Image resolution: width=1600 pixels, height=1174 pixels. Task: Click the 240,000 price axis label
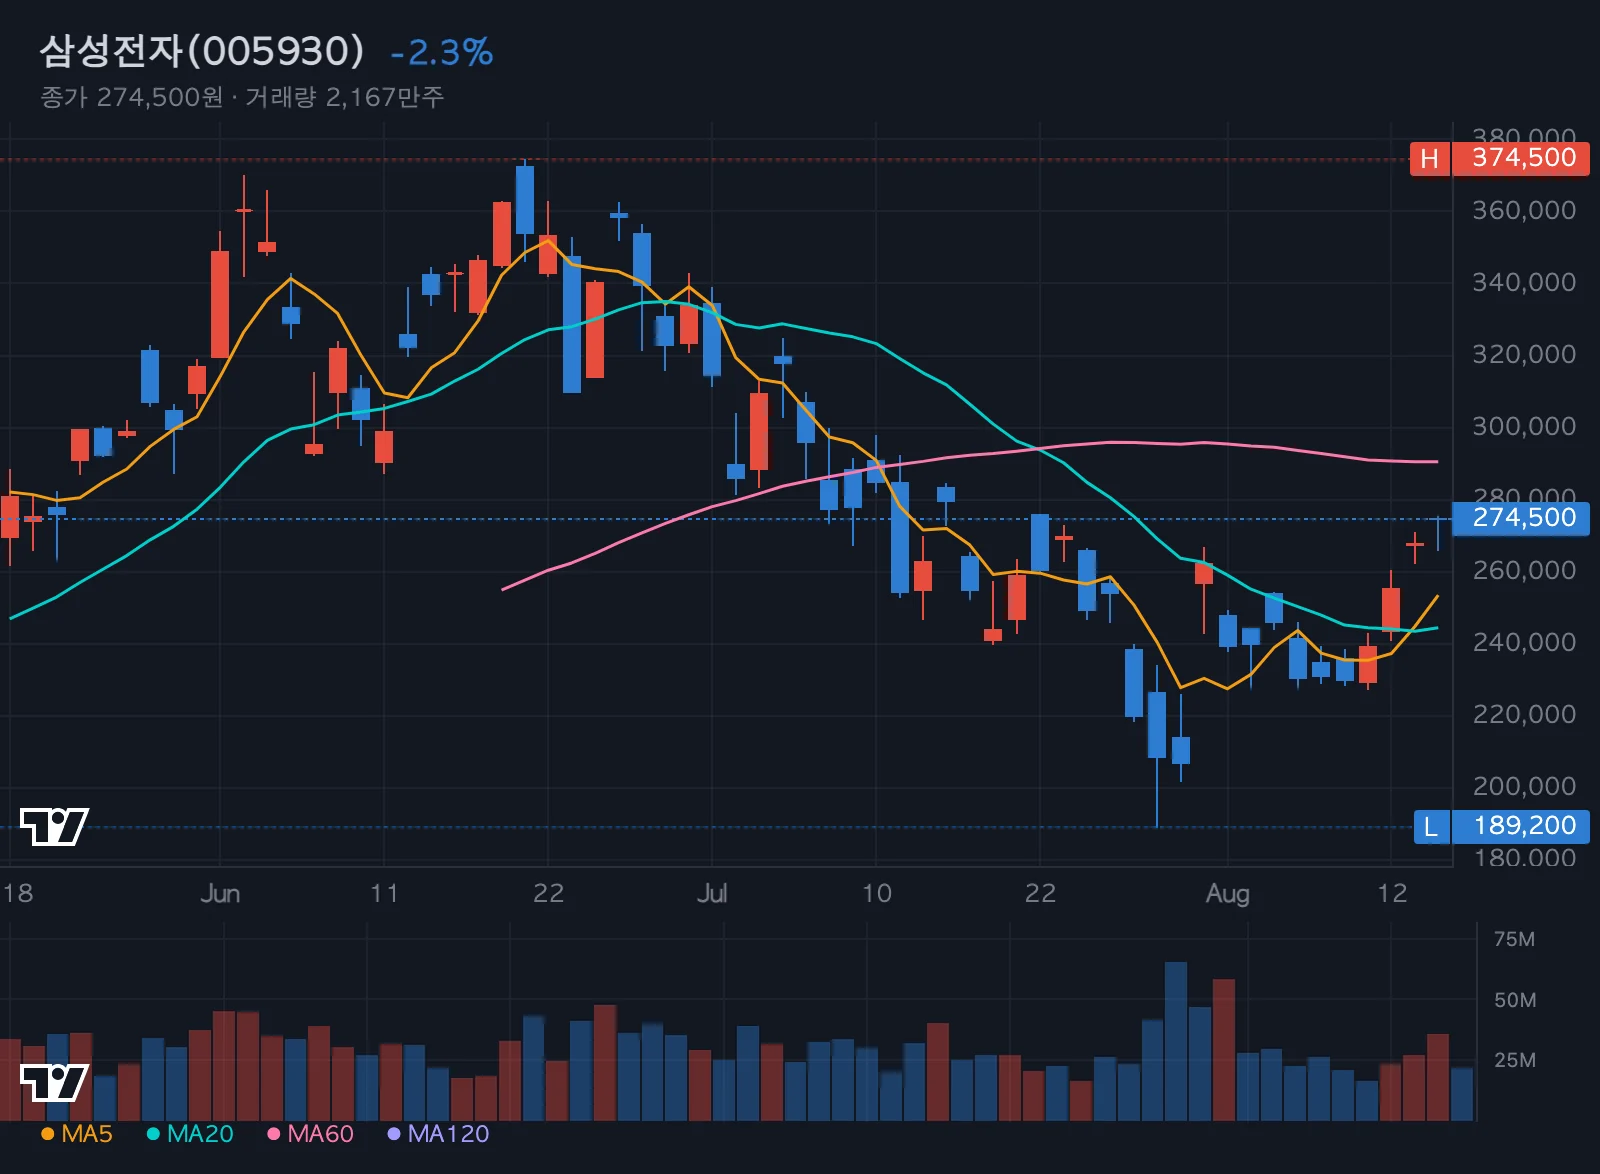pos(1524,642)
